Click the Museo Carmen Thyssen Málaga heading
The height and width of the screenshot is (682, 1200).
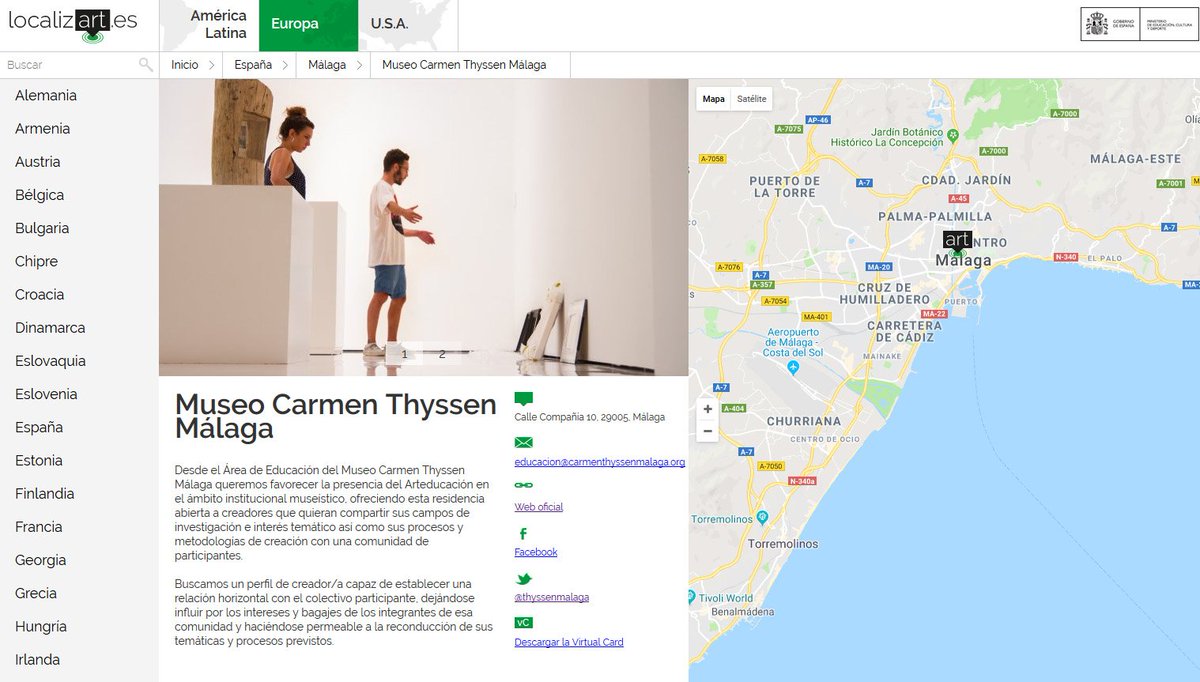[335, 417]
